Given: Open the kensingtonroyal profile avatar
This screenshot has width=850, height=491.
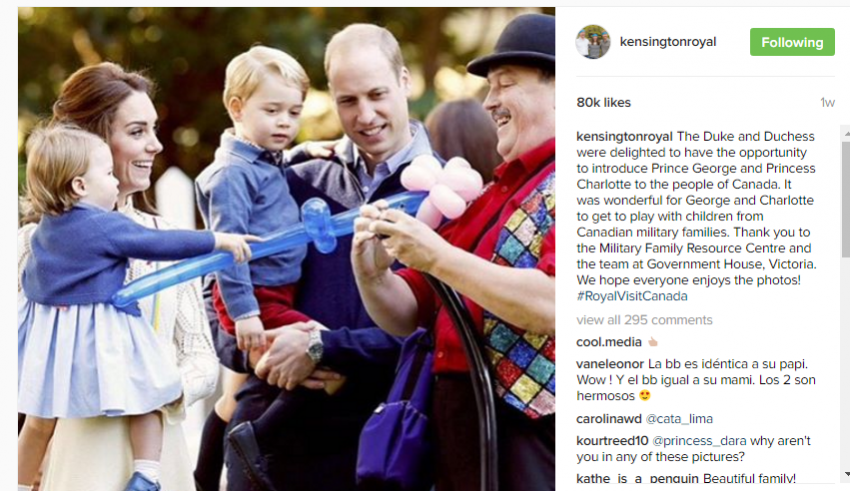Looking at the screenshot, I should pyautogui.click(x=593, y=42).
